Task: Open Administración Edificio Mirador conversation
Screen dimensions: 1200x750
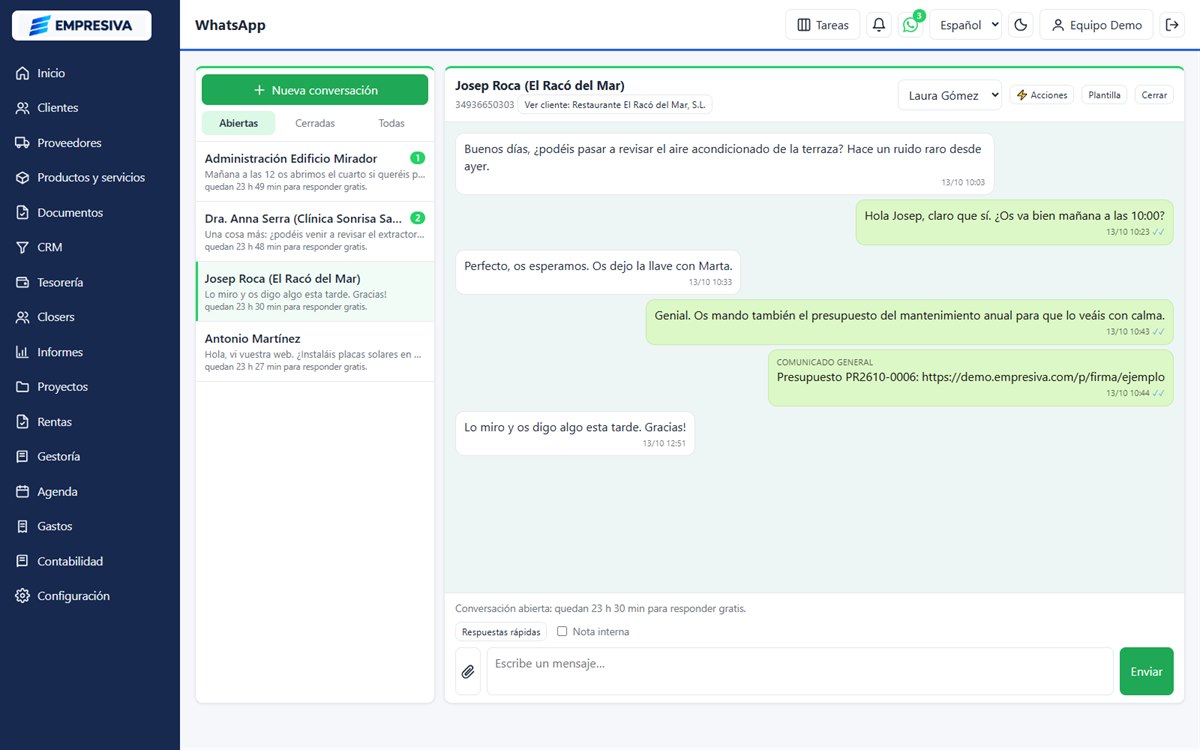Action: 315,172
